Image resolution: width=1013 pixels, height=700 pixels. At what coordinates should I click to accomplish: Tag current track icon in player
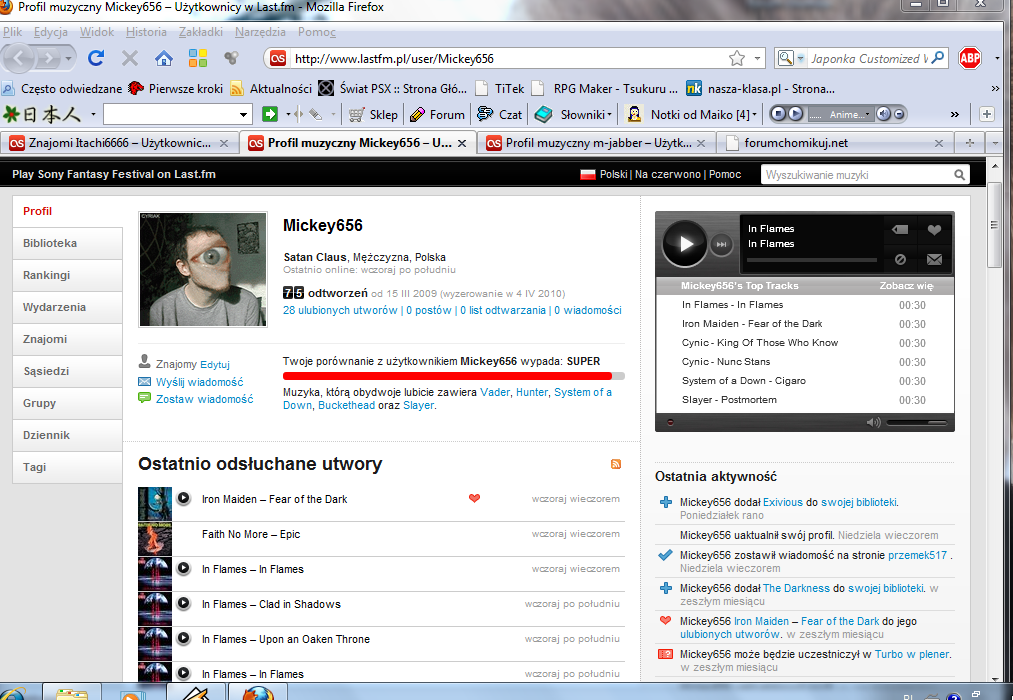[x=900, y=229]
